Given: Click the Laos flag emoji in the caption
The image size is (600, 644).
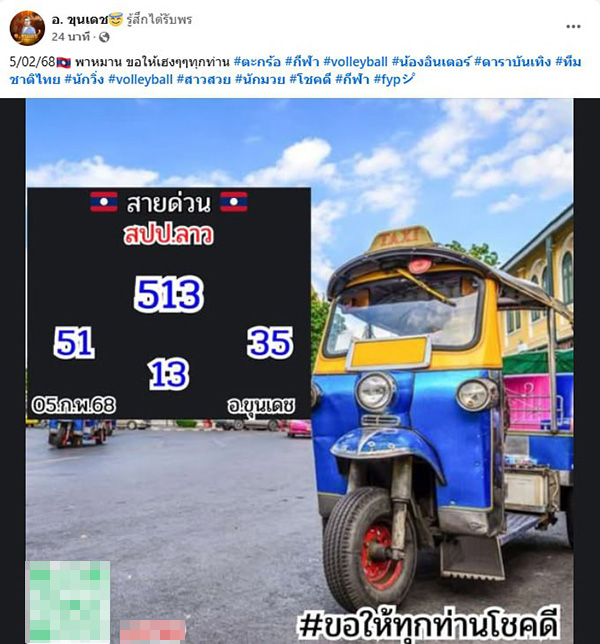Looking at the screenshot, I should (64, 62).
